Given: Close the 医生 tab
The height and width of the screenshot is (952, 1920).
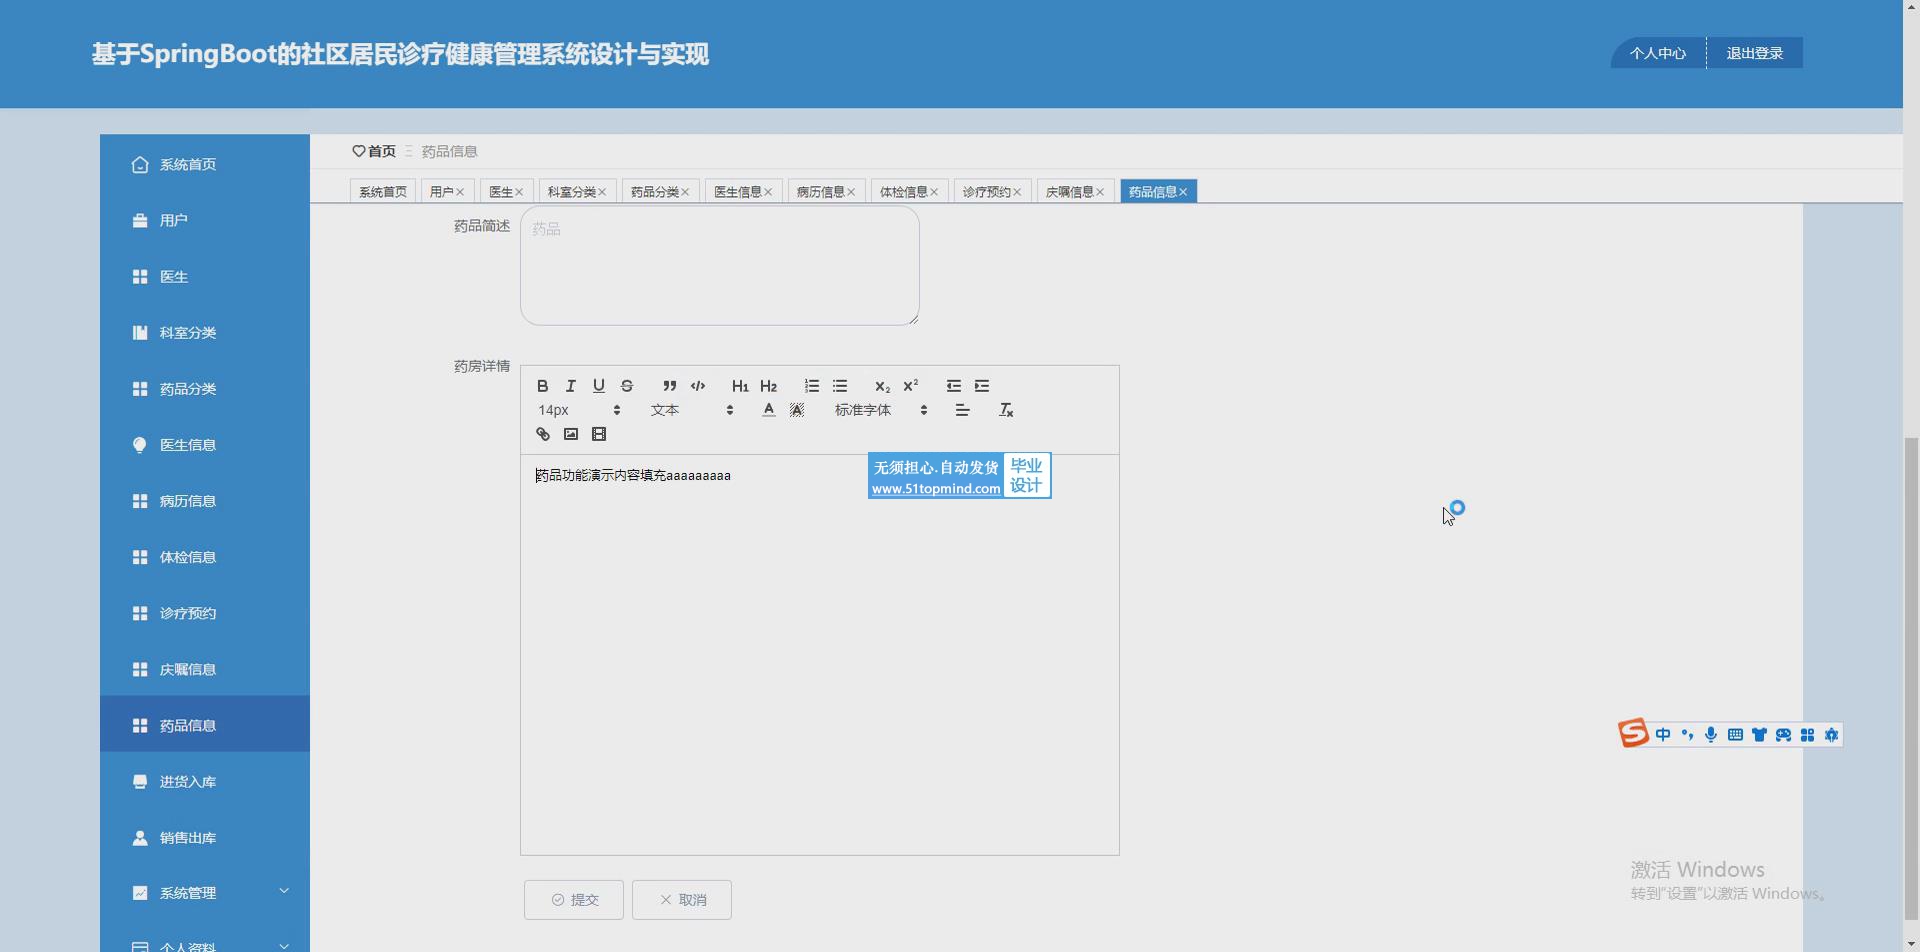Looking at the screenshot, I should pyautogui.click(x=519, y=192).
